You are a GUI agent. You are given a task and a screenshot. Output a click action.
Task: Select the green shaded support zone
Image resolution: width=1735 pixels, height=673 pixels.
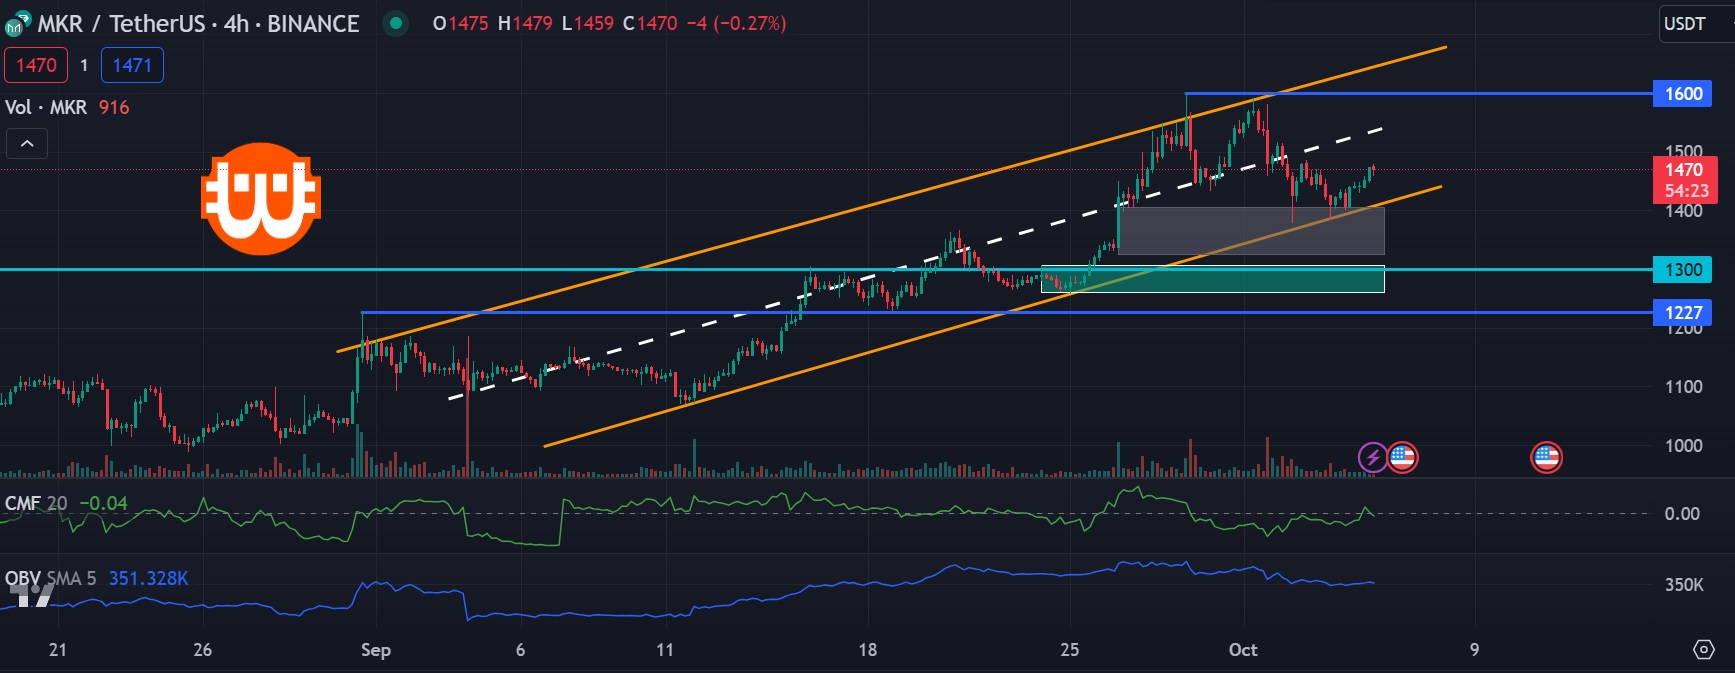pos(1213,279)
